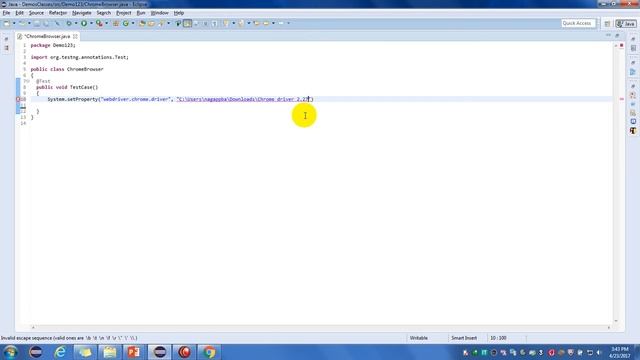640x360 pixels.
Task: Click the System.setProperty code line
Action: (x=180, y=99)
